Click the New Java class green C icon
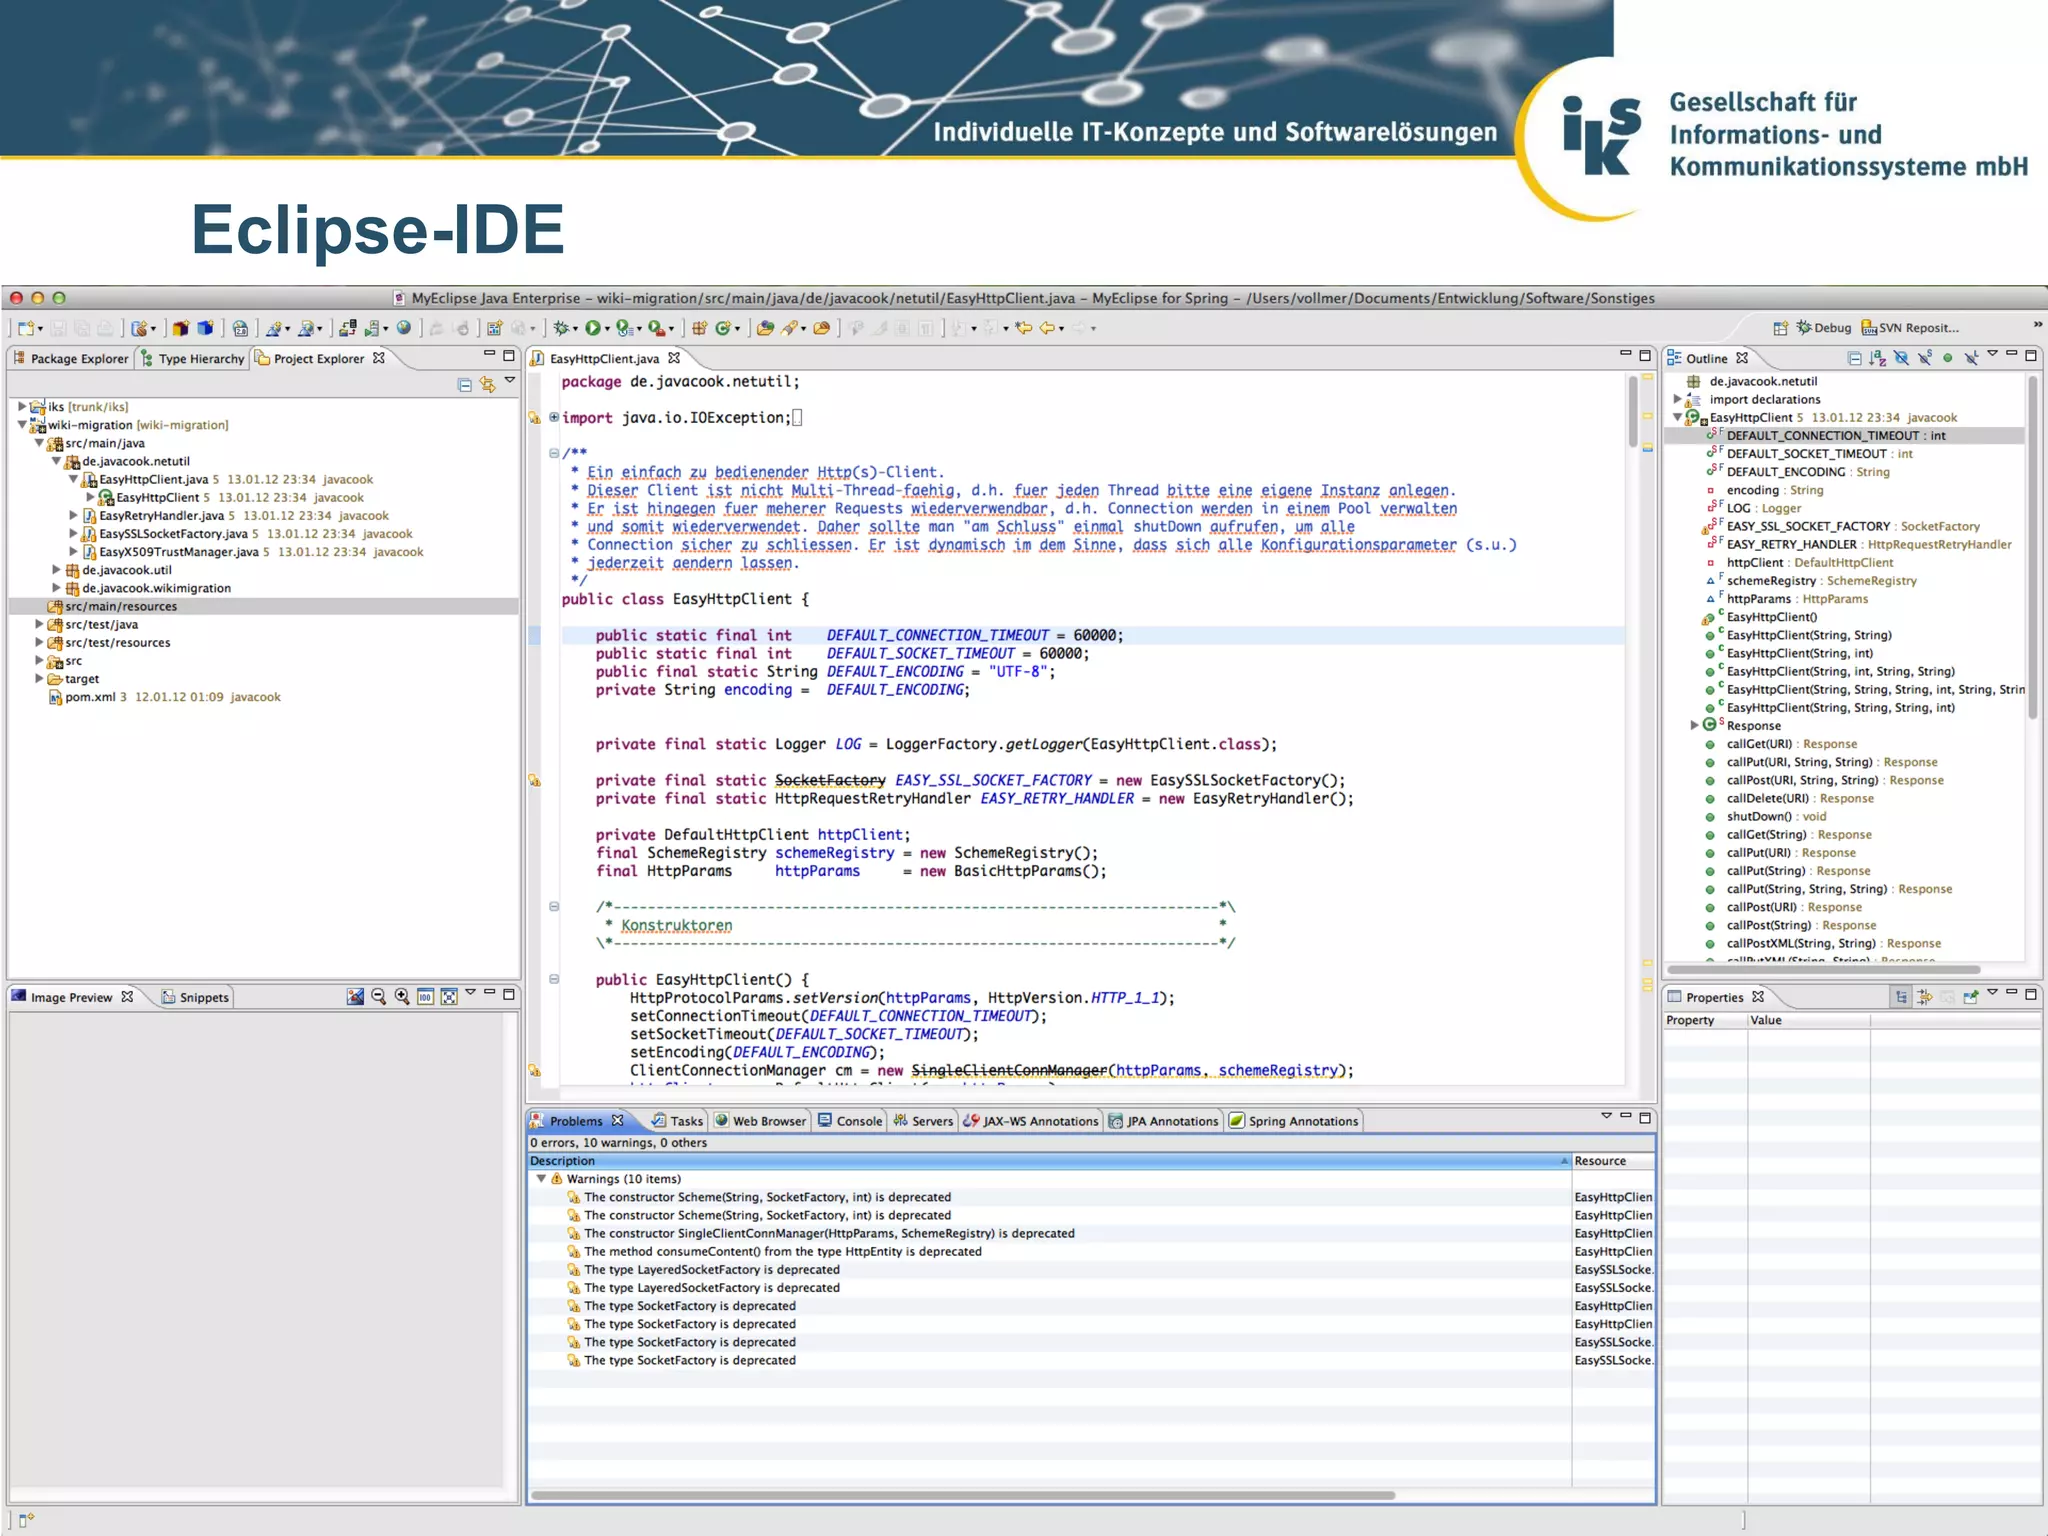Image resolution: width=2048 pixels, height=1536 pixels. 722,328
